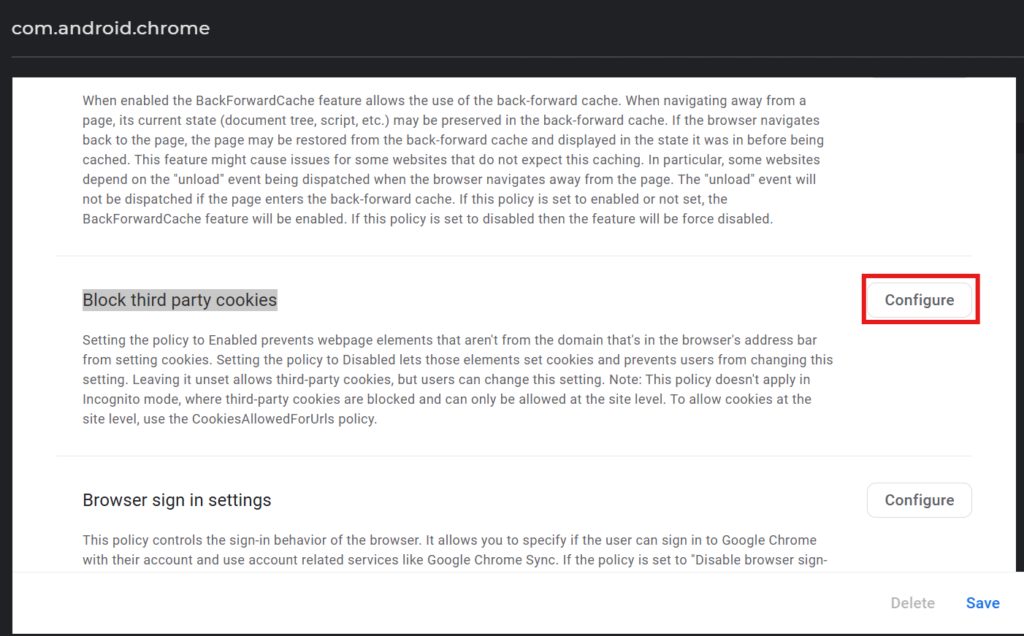Click the Browser sign in settings heading
Image resolution: width=1024 pixels, height=636 pixels.
click(176, 500)
